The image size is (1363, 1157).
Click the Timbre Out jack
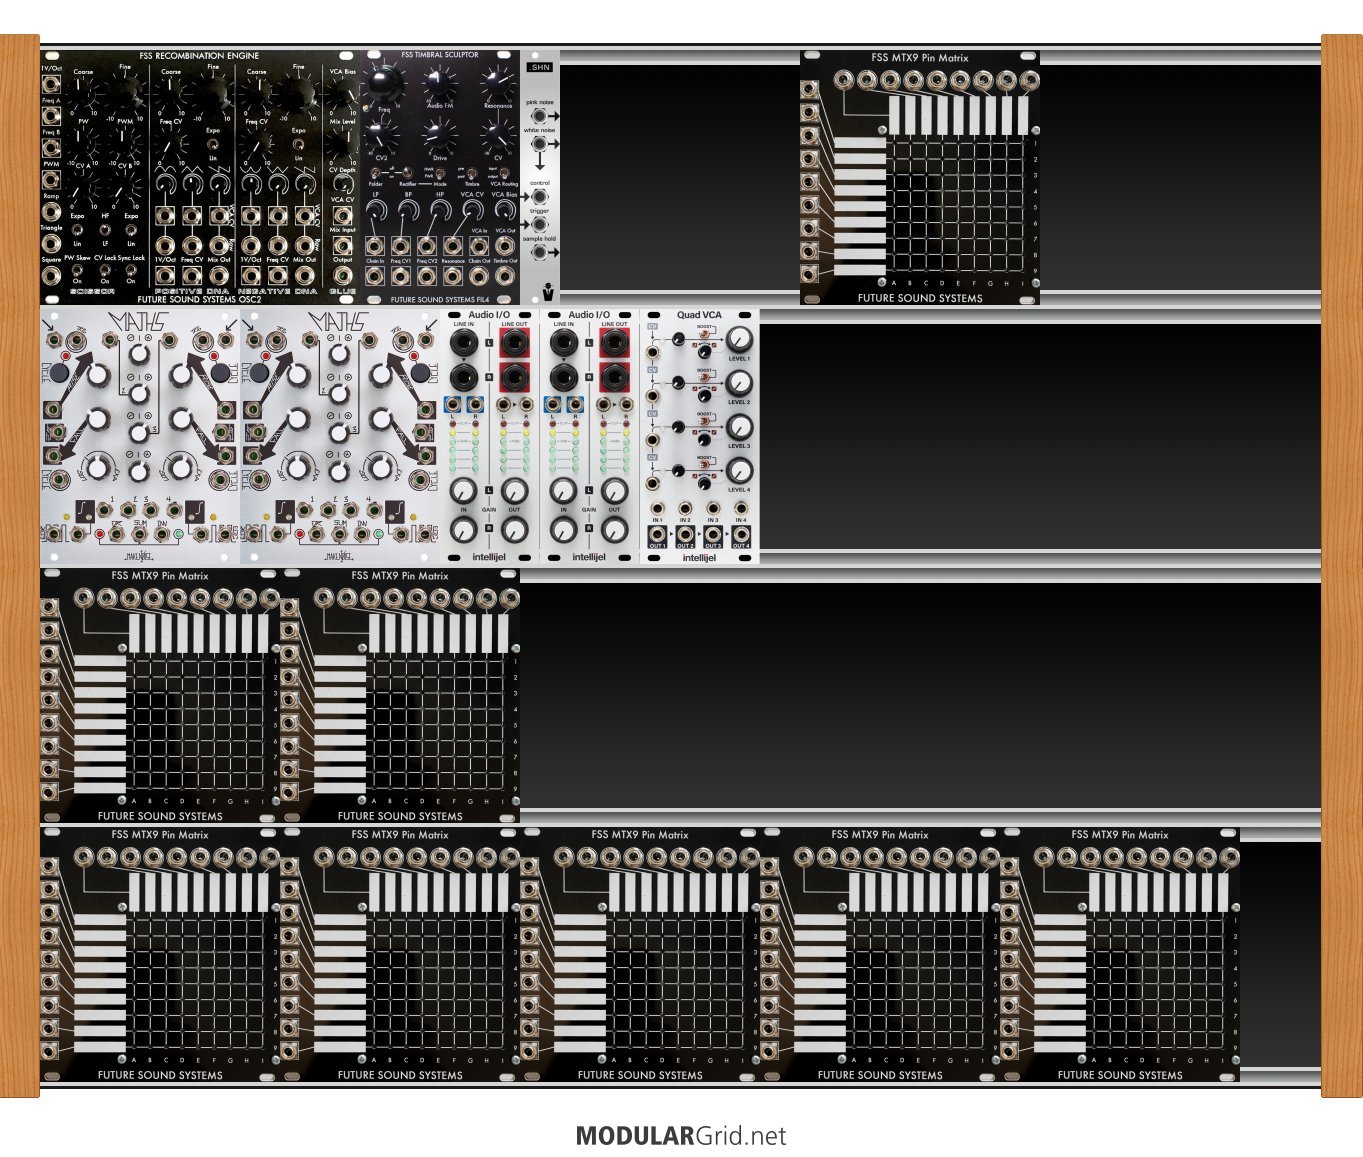tap(505, 275)
